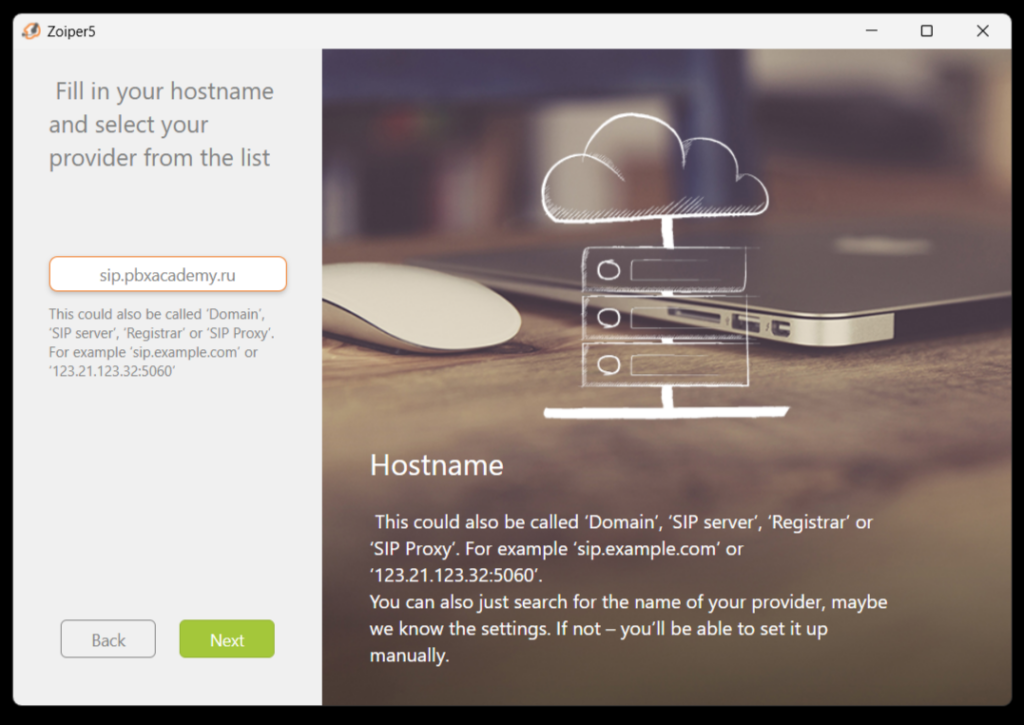Click the 'Hostname' heading on the right panel
Viewport: 1024px width, 725px height.
point(436,465)
